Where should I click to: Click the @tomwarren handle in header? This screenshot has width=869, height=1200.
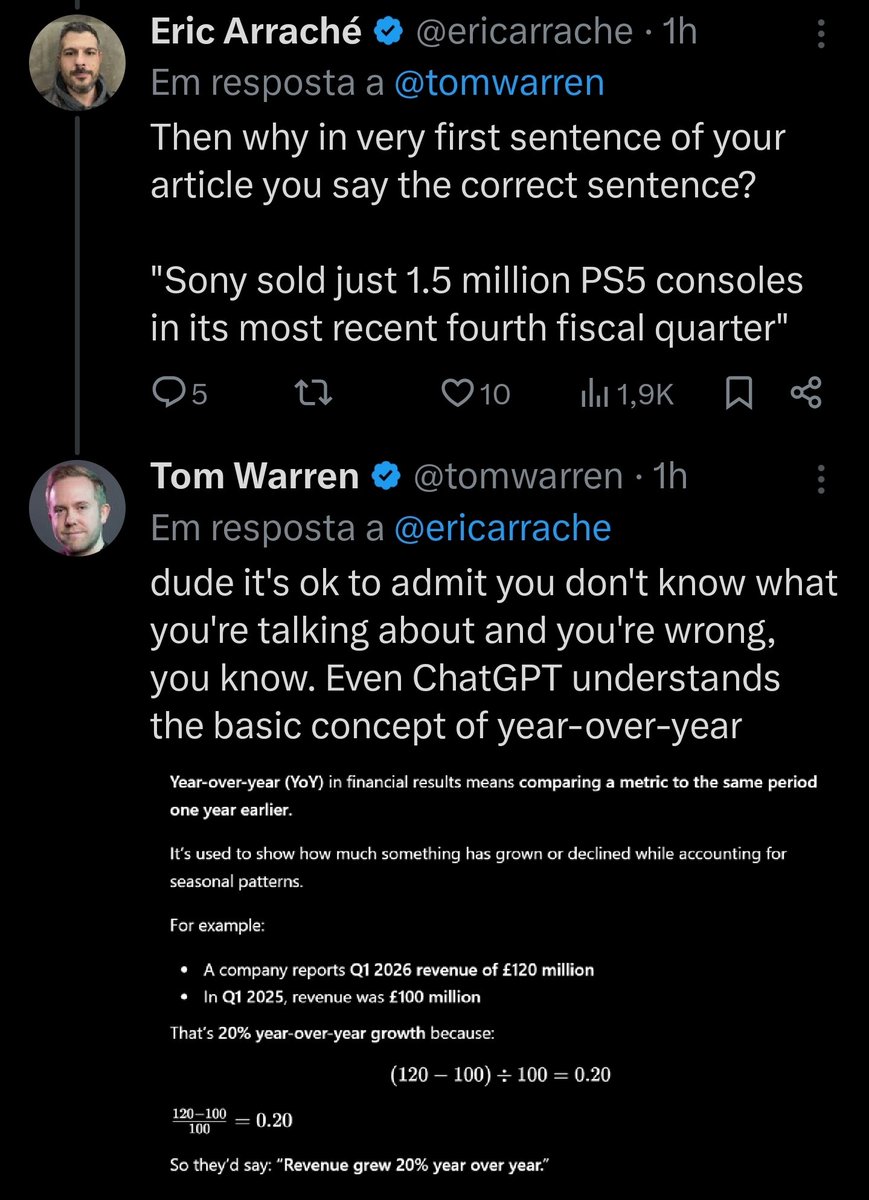click(518, 477)
